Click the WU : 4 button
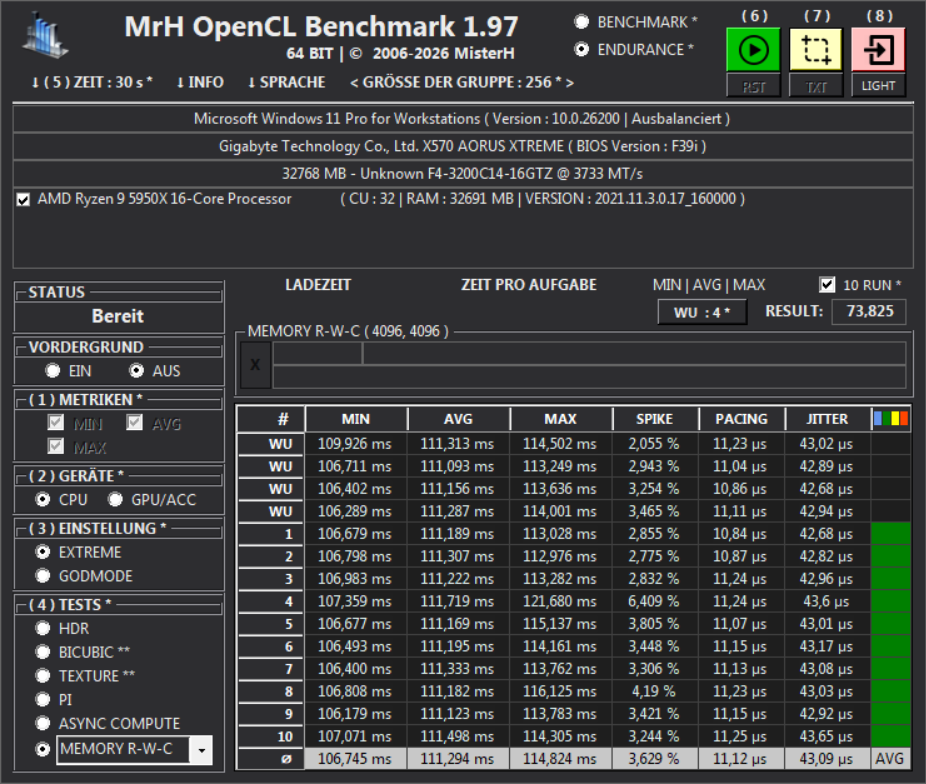The height and width of the screenshot is (784, 926). pos(702,312)
